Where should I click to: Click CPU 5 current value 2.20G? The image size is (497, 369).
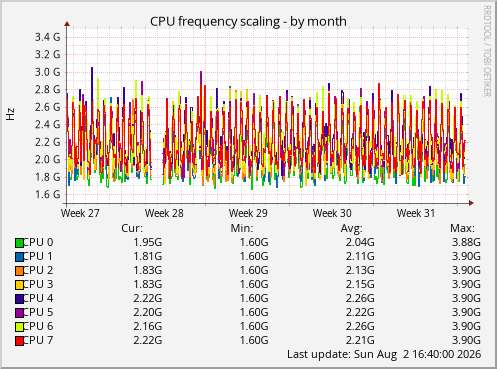148,312
